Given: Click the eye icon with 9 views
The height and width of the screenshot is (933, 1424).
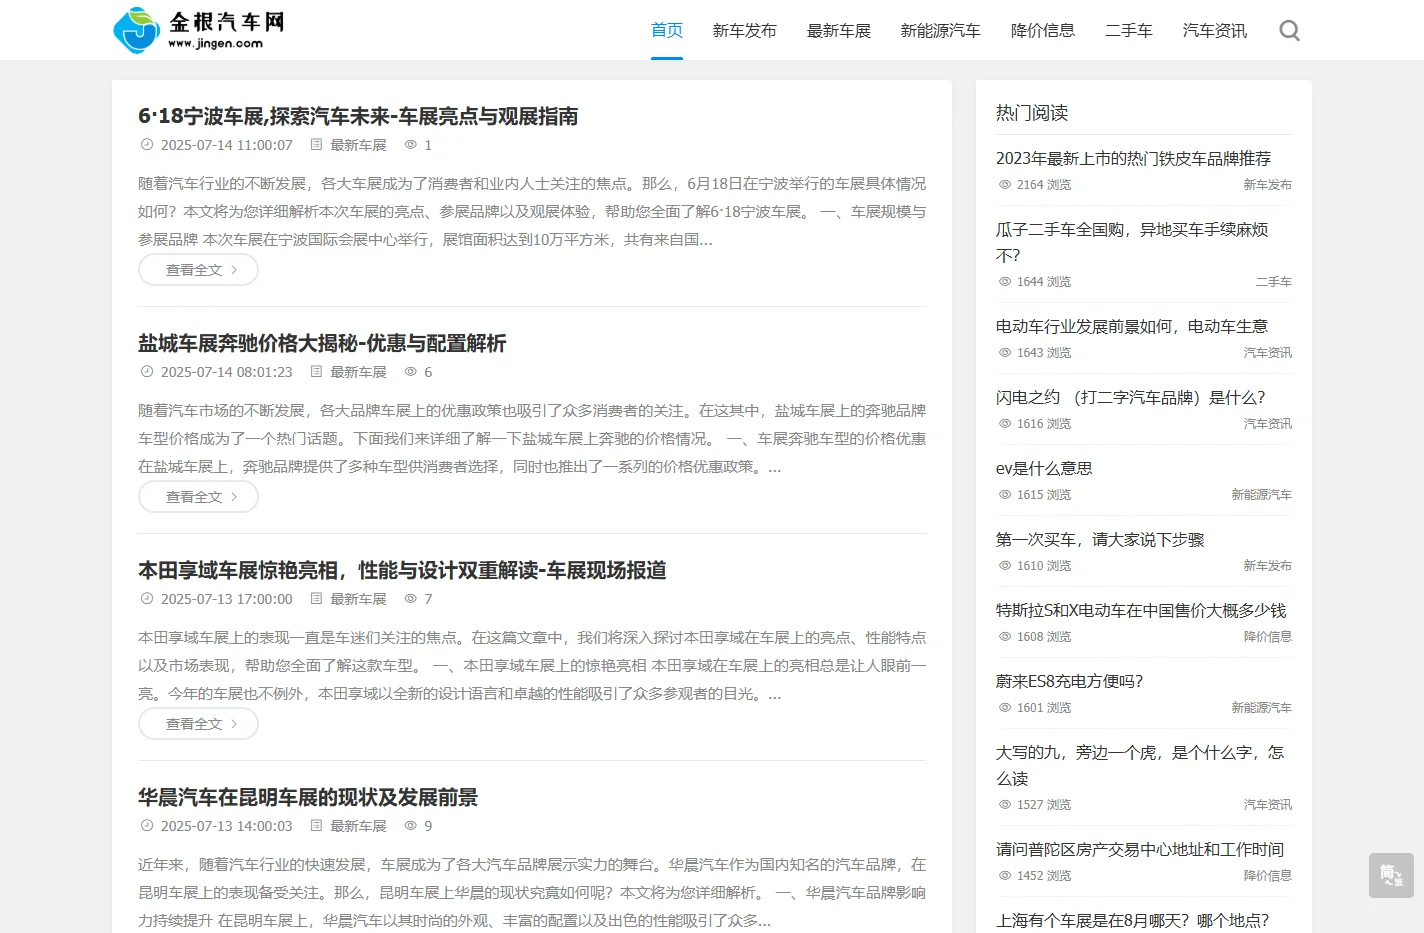Looking at the screenshot, I should coord(410,826).
